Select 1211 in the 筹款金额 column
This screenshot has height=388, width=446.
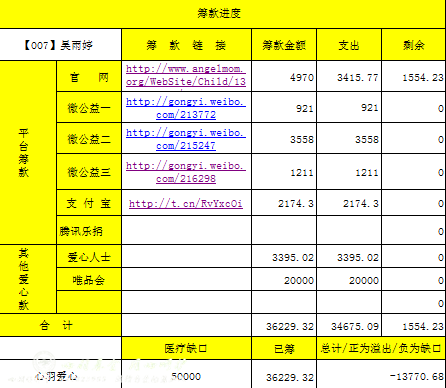click(x=284, y=172)
